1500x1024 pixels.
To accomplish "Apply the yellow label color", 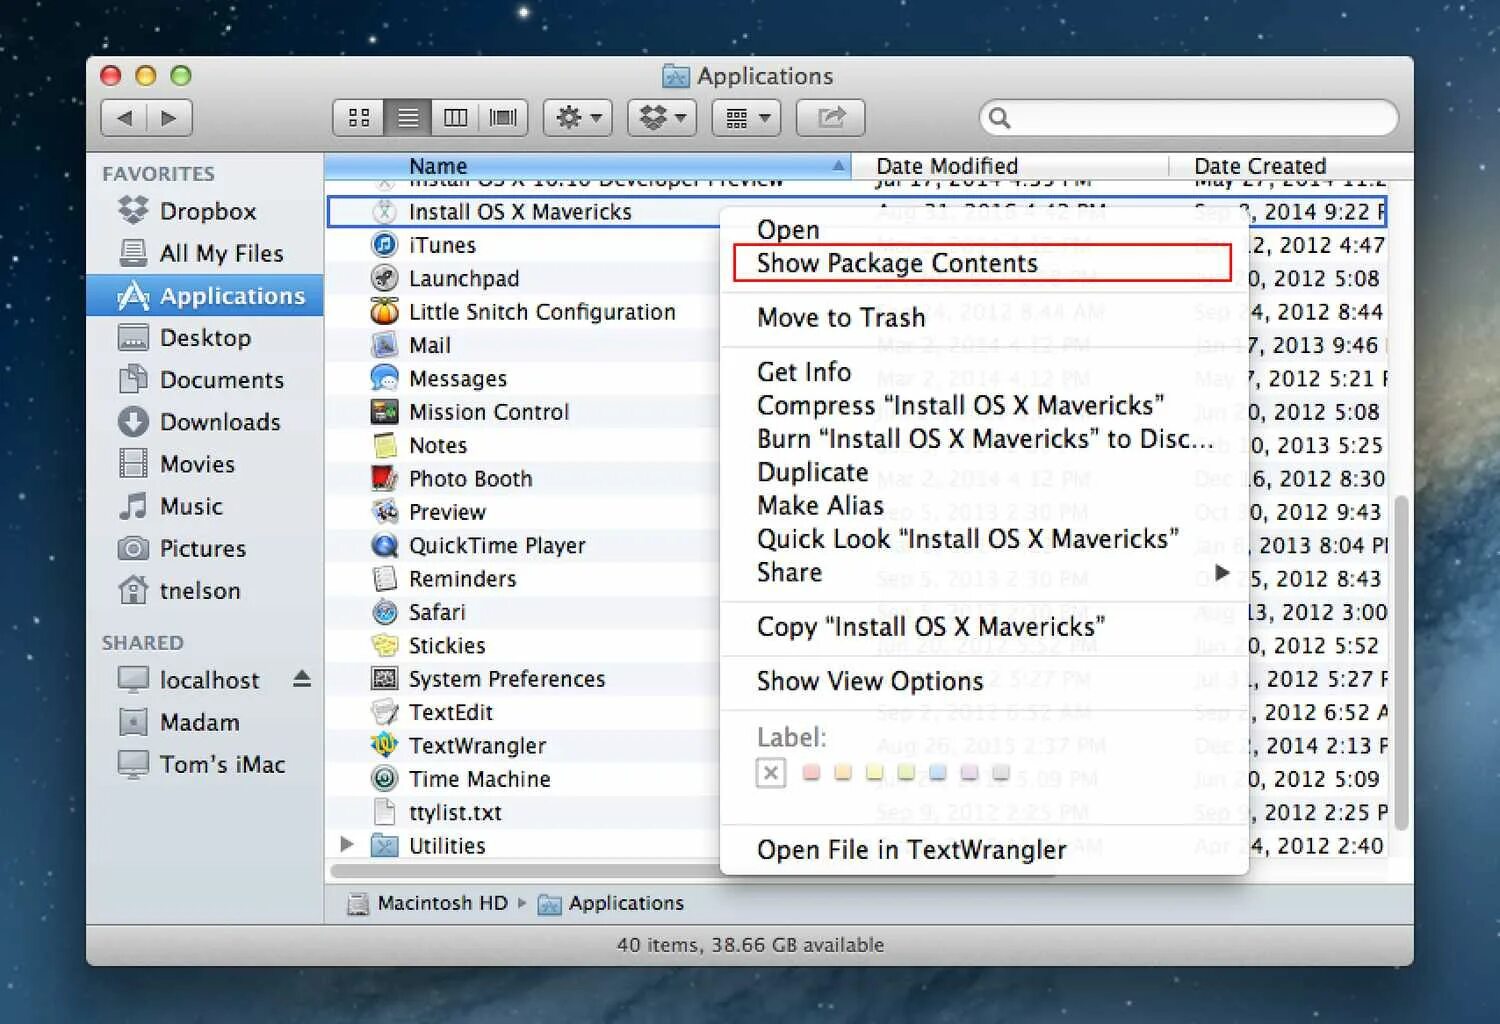I will click(x=875, y=772).
